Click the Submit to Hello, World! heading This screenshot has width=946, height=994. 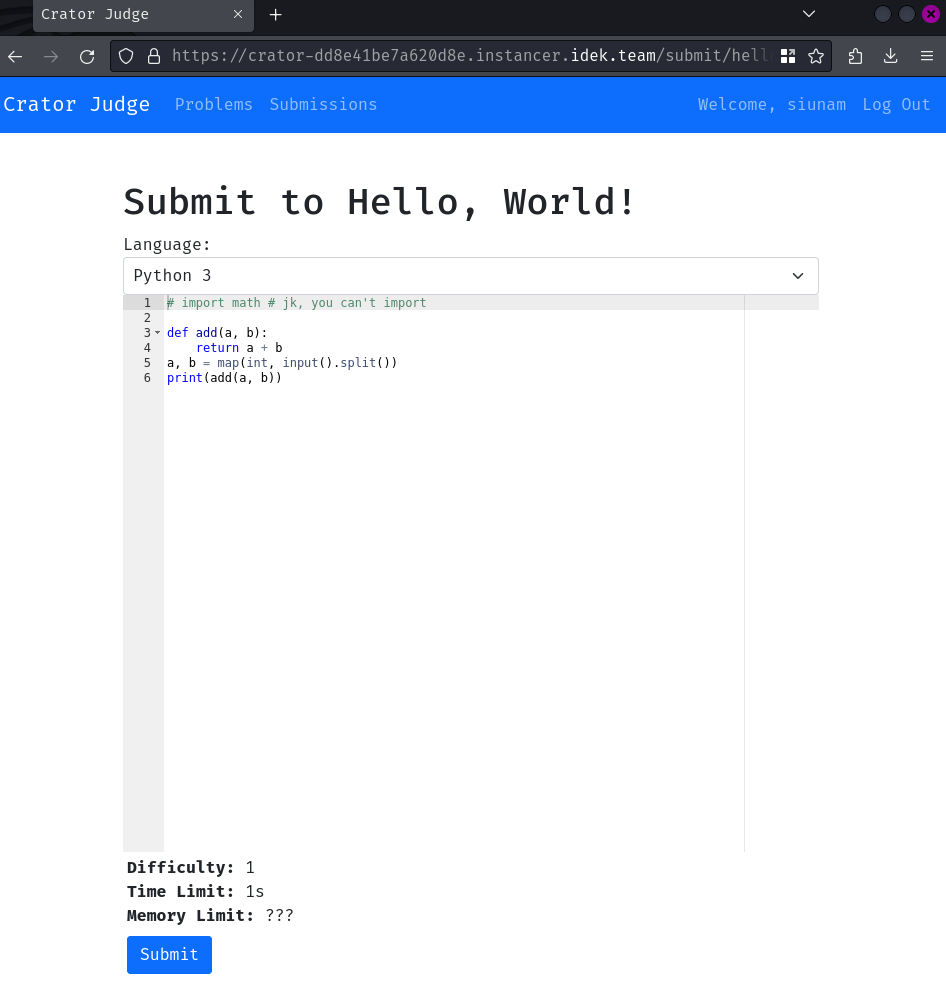[379, 202]
